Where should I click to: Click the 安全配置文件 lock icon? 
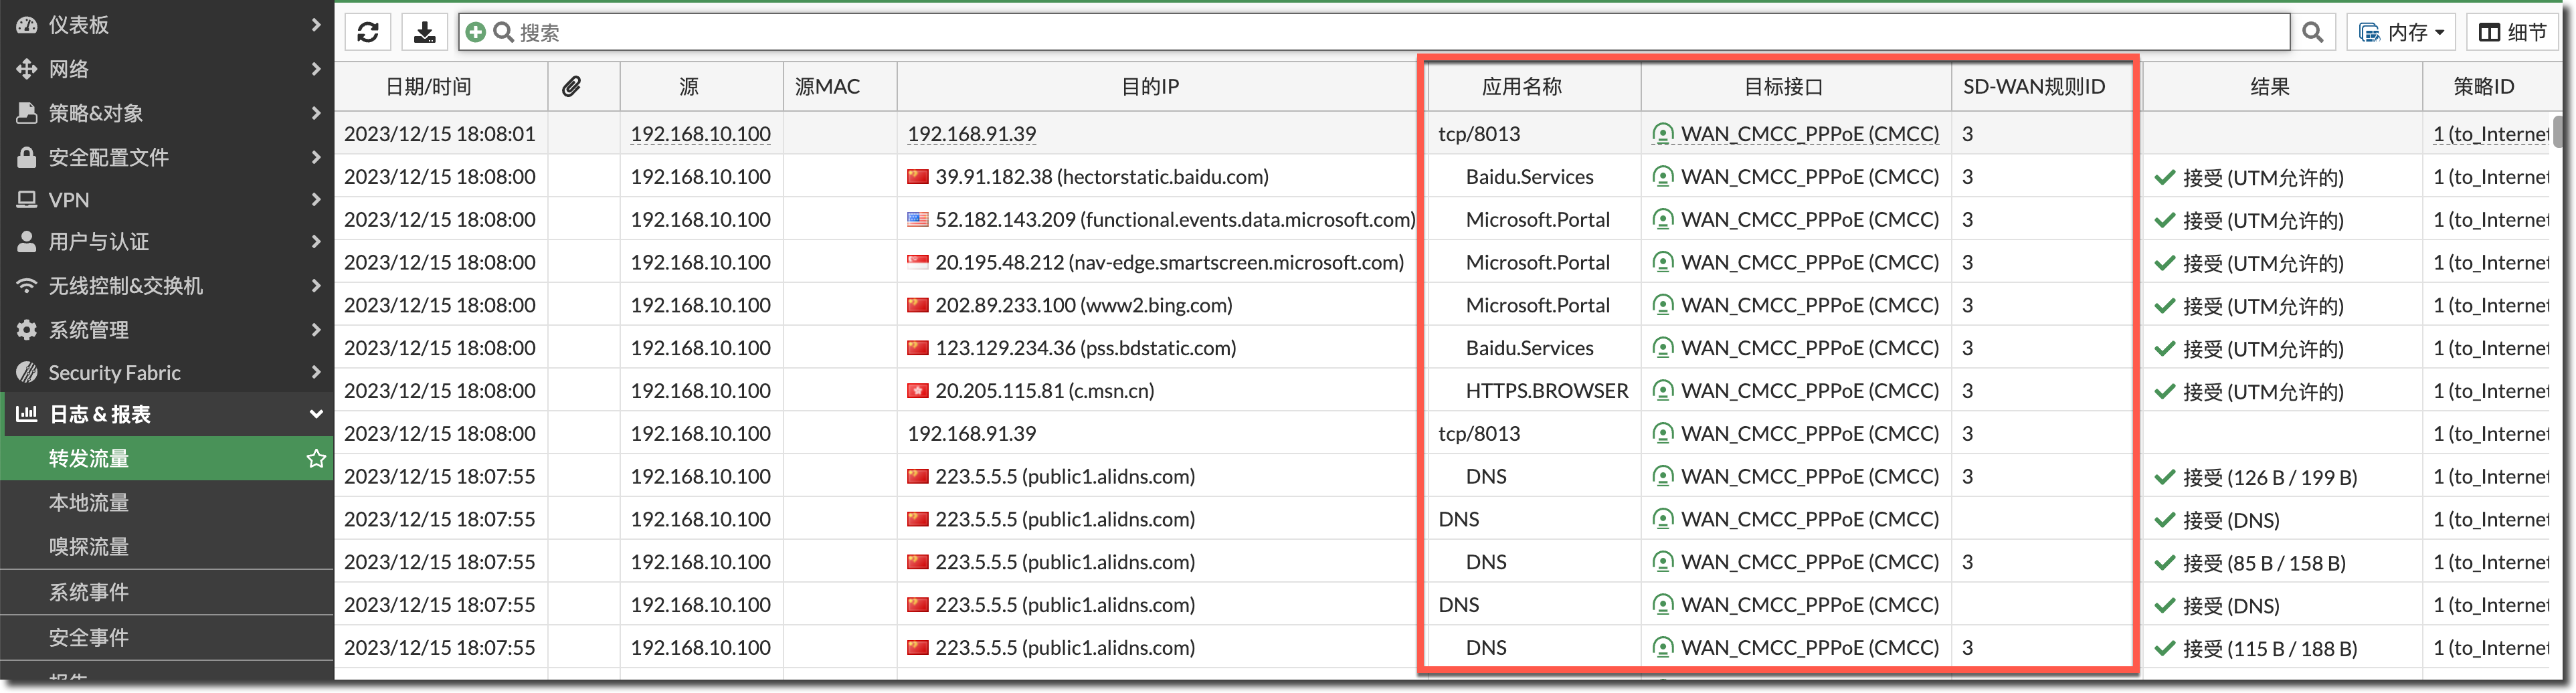coord(27,157)
